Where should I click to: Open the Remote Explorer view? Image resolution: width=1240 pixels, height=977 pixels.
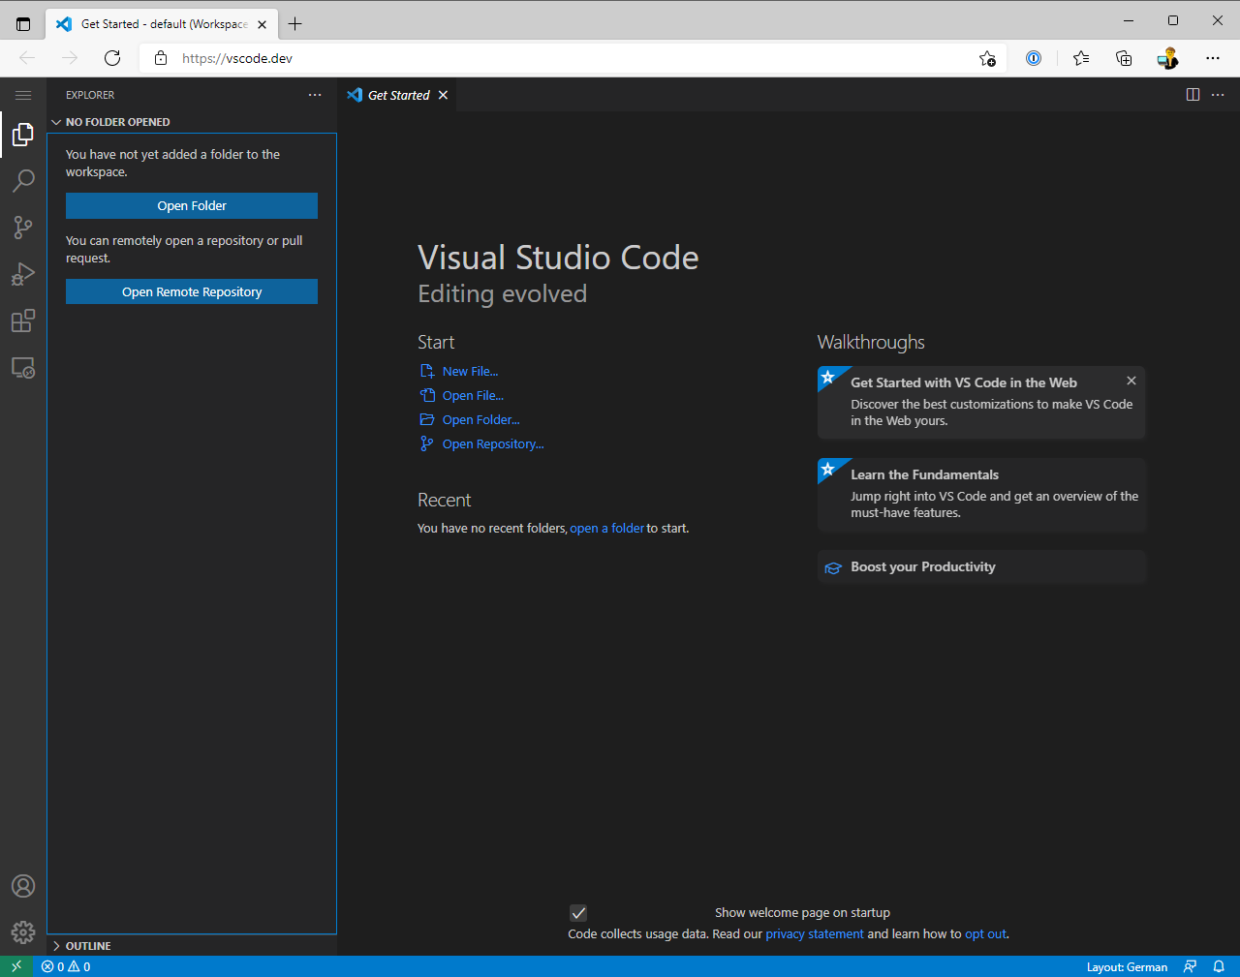click(22, 367)
